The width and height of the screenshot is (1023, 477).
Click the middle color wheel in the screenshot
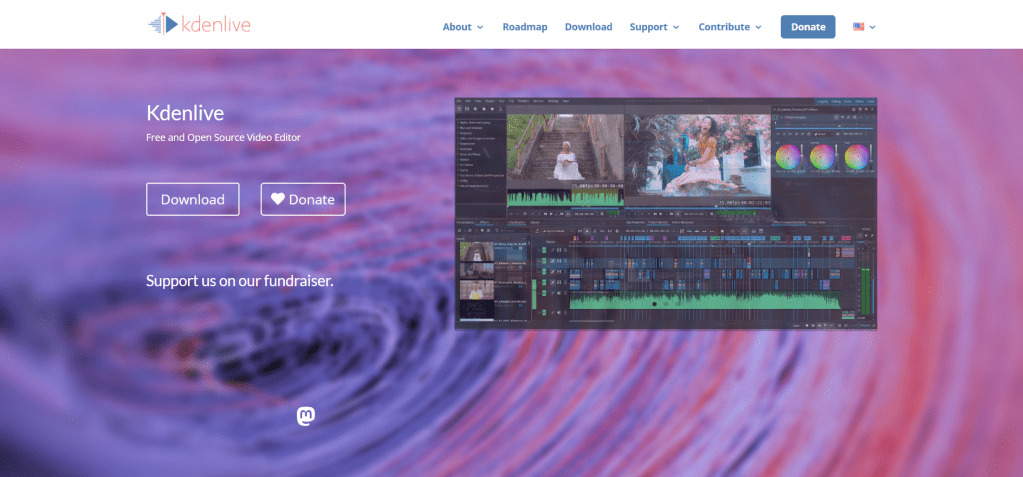coord(823,157)
